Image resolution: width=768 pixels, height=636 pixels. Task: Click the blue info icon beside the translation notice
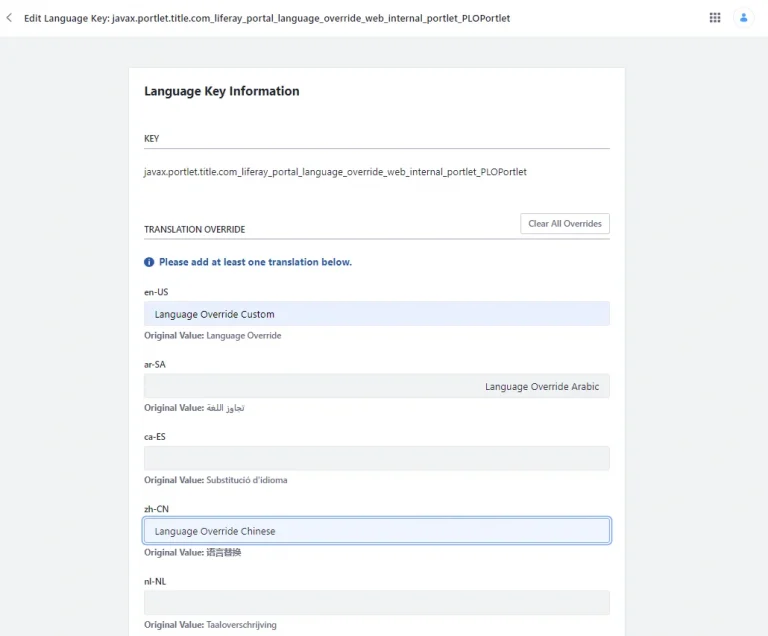click(149, 262)
